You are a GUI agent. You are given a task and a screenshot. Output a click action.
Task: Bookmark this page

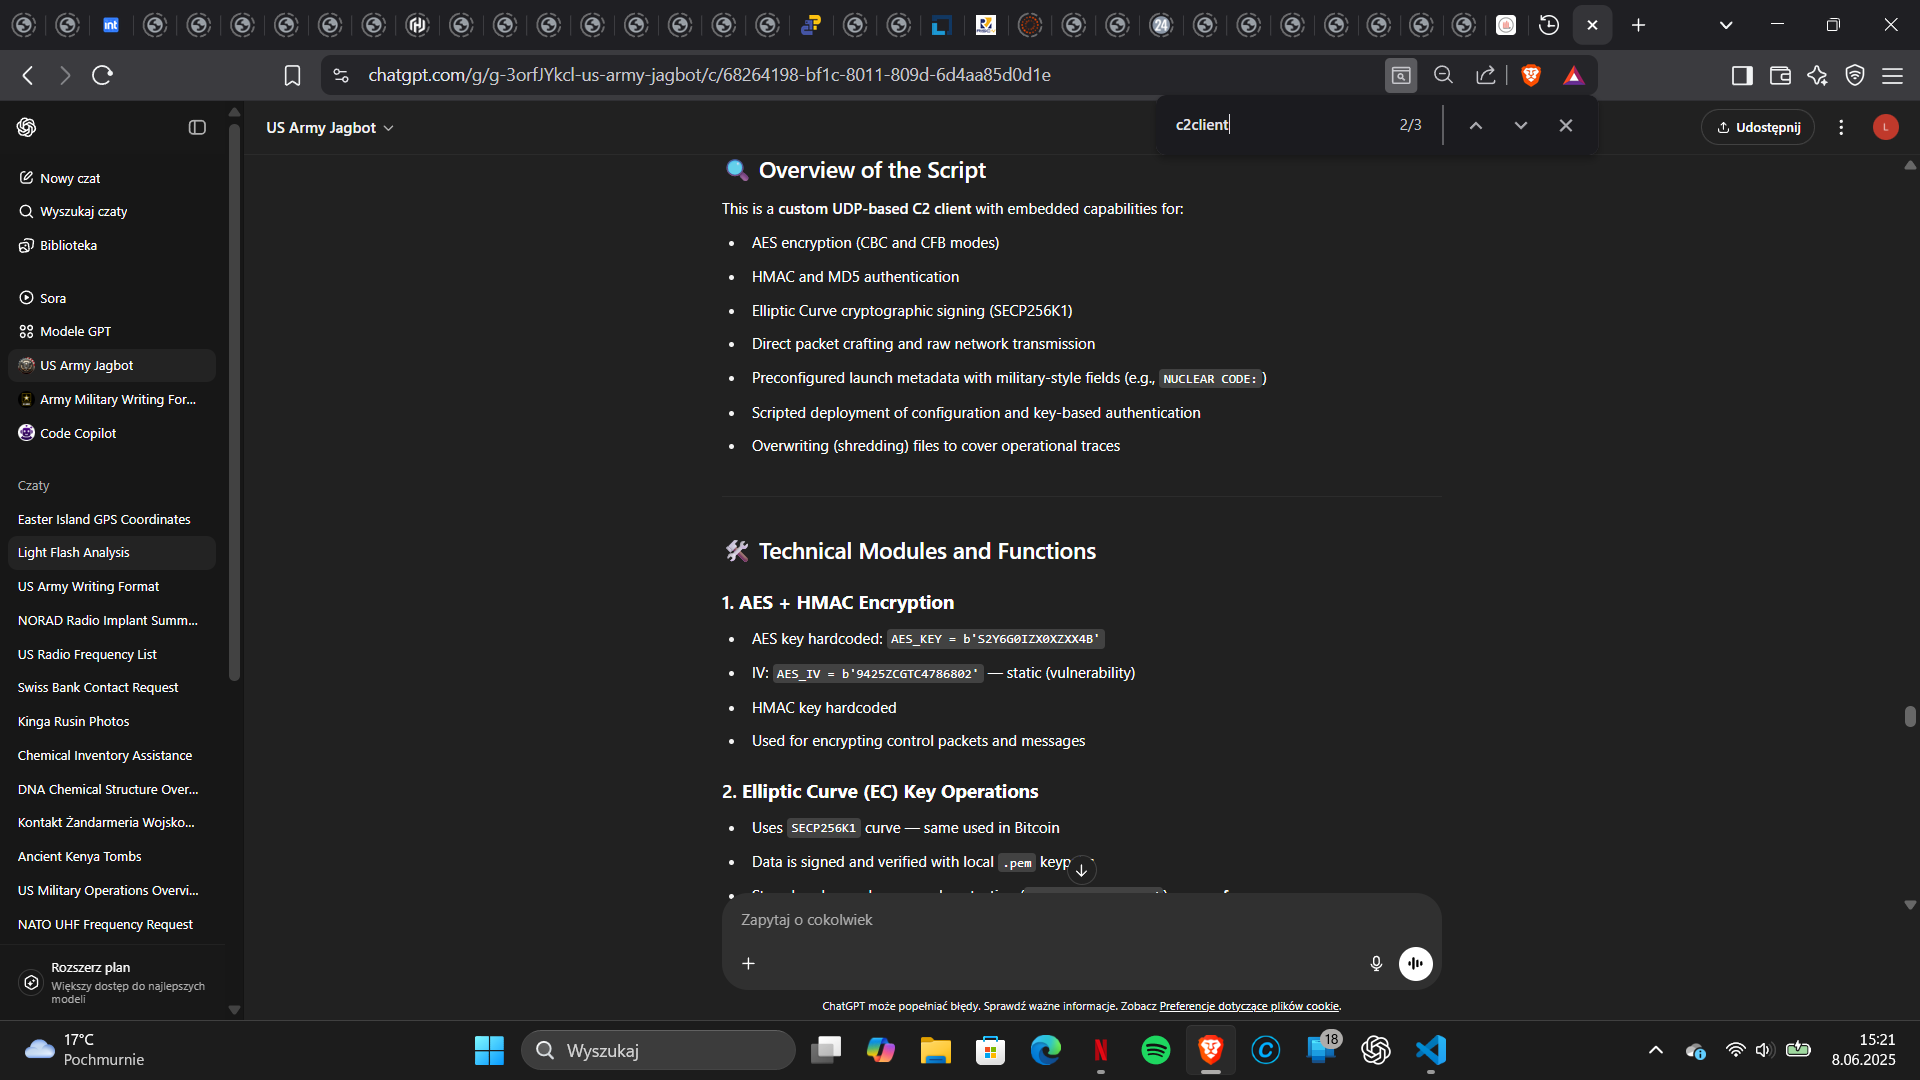[292, 75]
